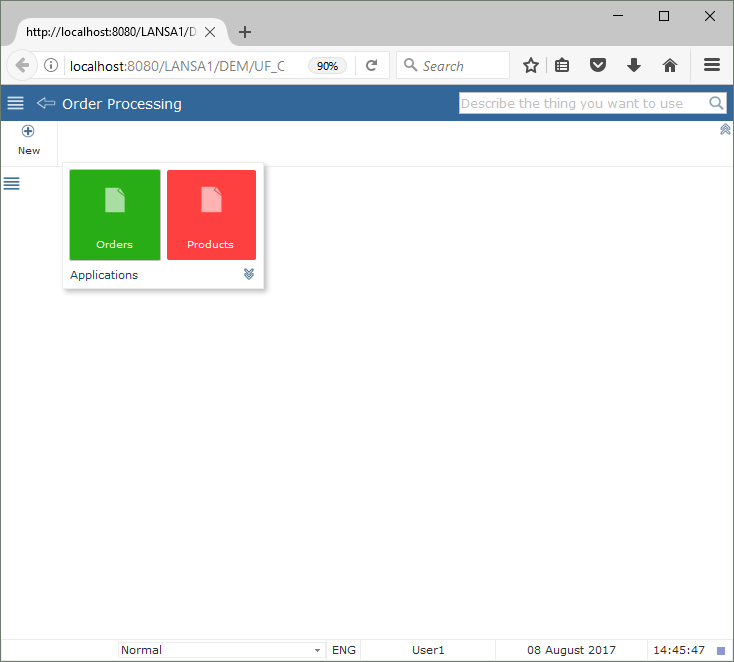Click the browser URL address field

click(x=177, y=66)
